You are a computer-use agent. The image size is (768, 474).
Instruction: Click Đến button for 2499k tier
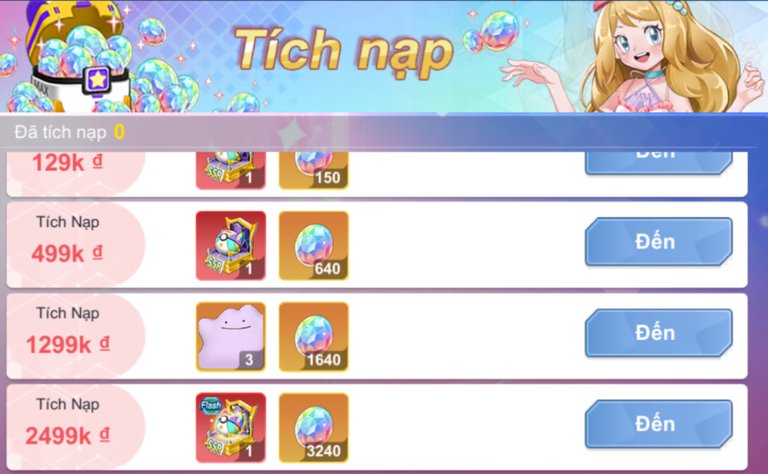(659, 424)
